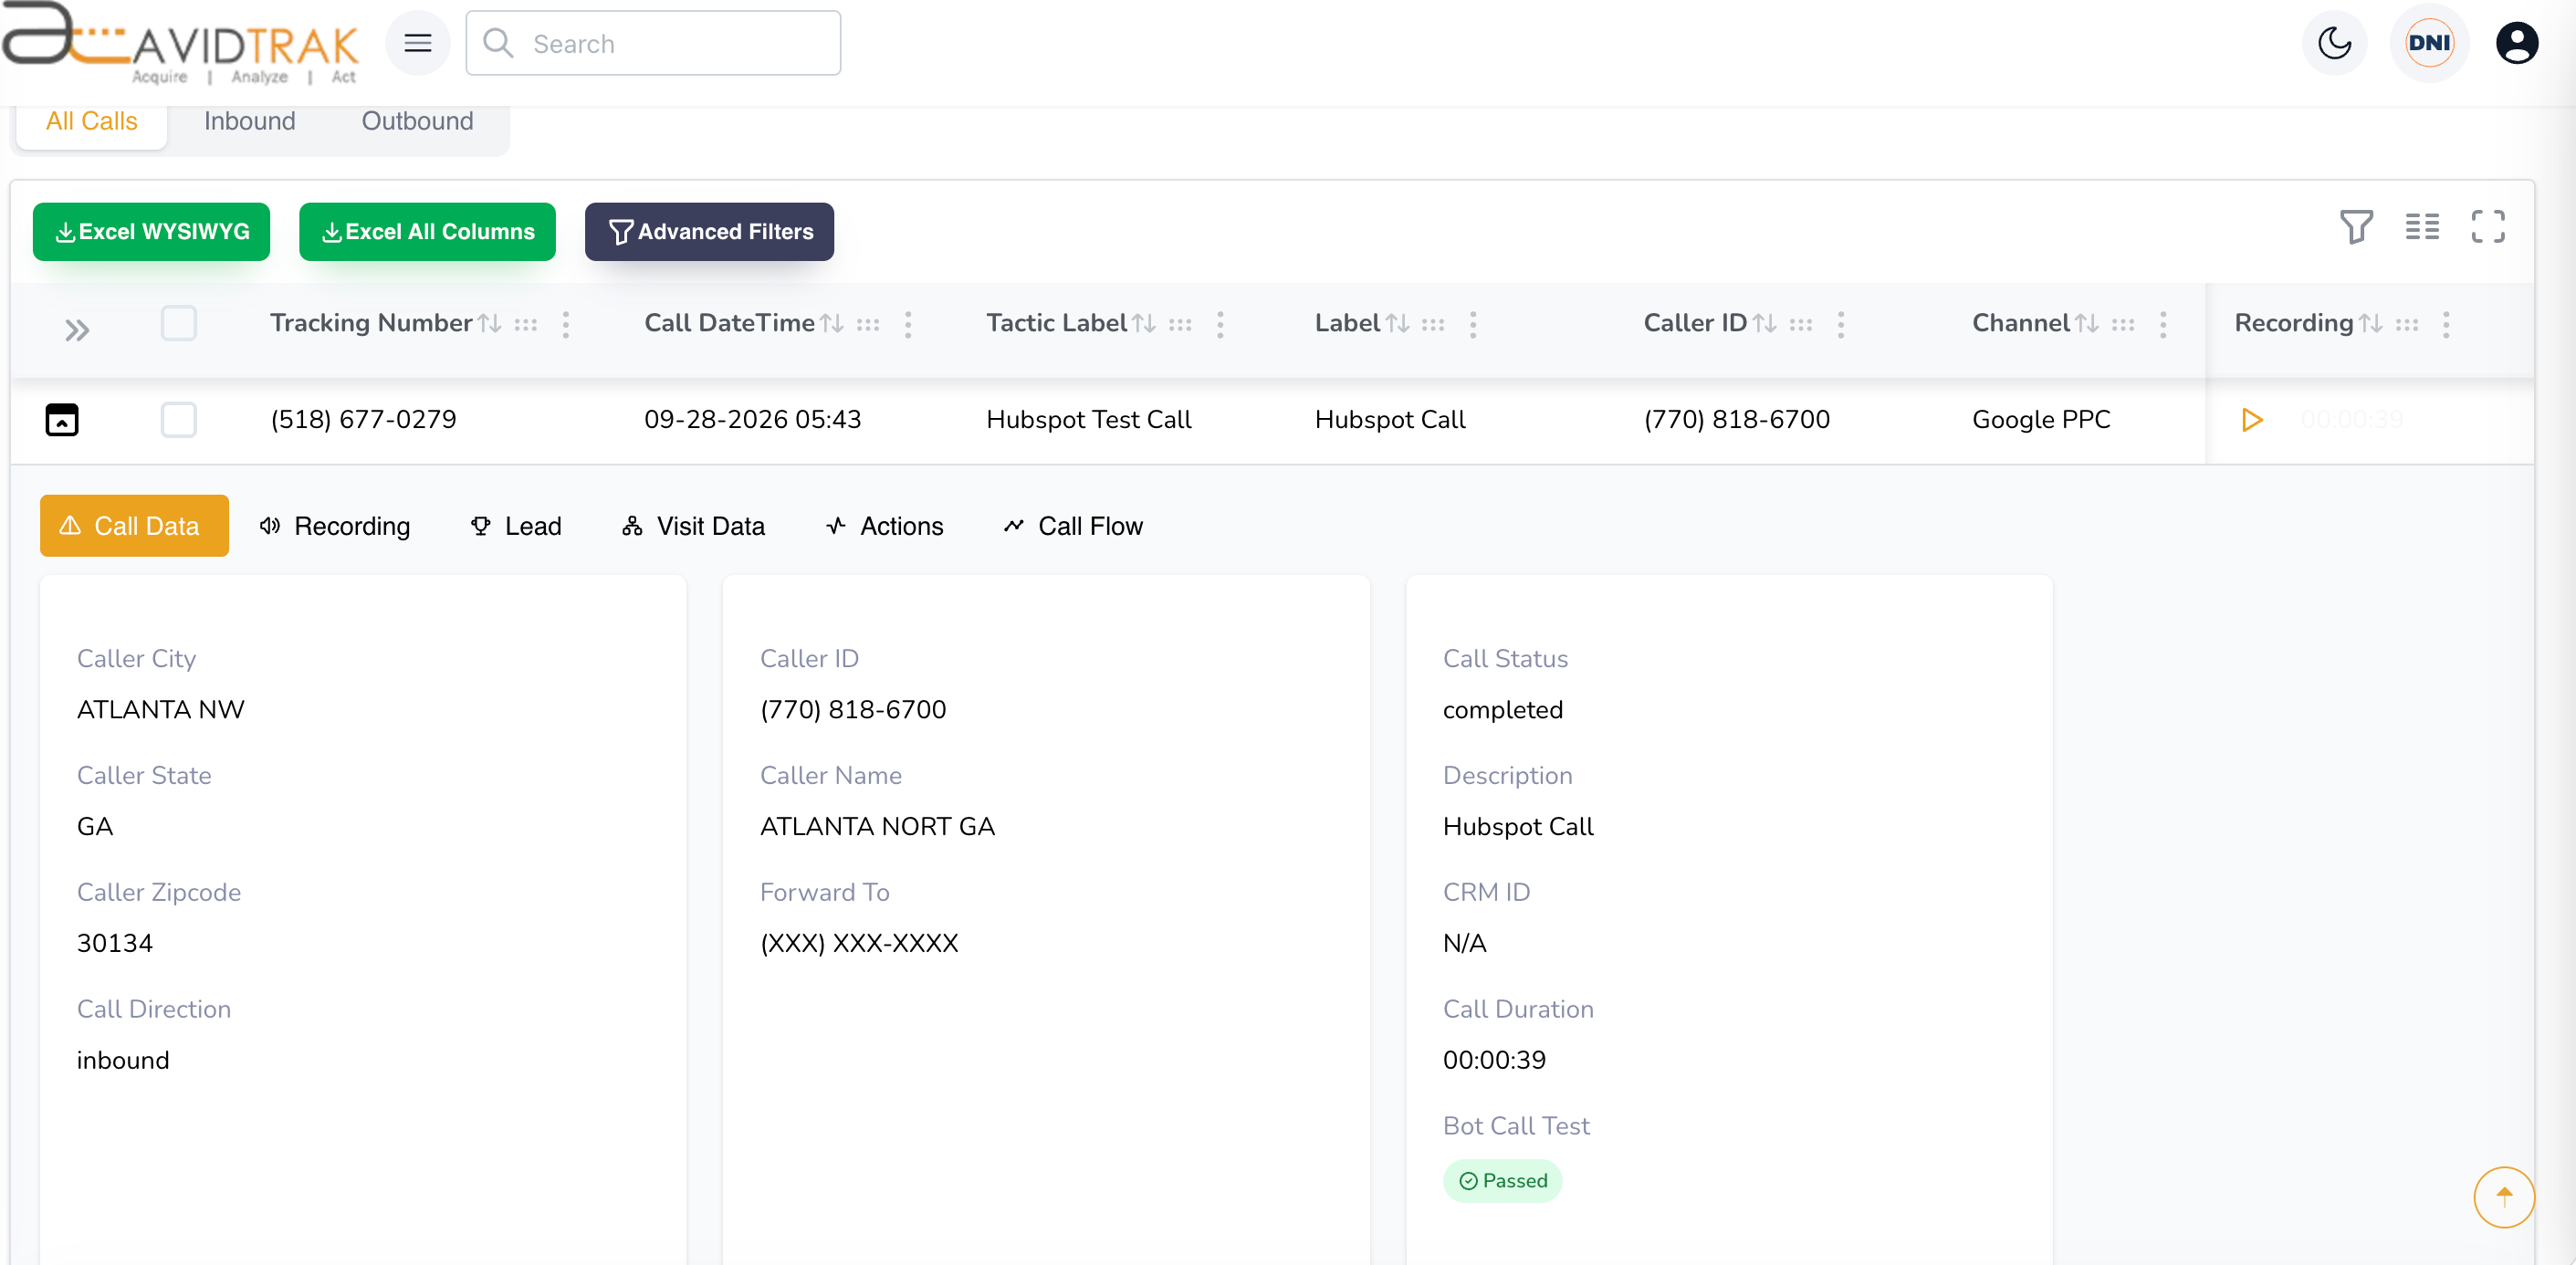Switch to Outbound tab
Viewport: 2576px width, 1265px height.
[417, 122]
